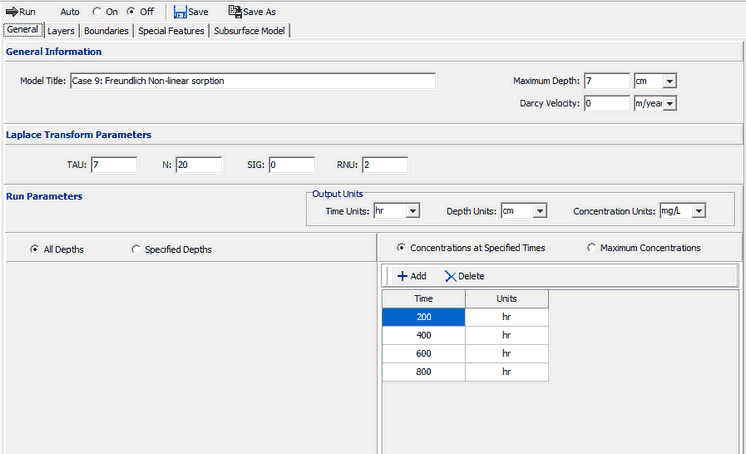The image size is (746, 454).
Task: Choose Concentrations at Specified Times
Action: tap(401, 248)
